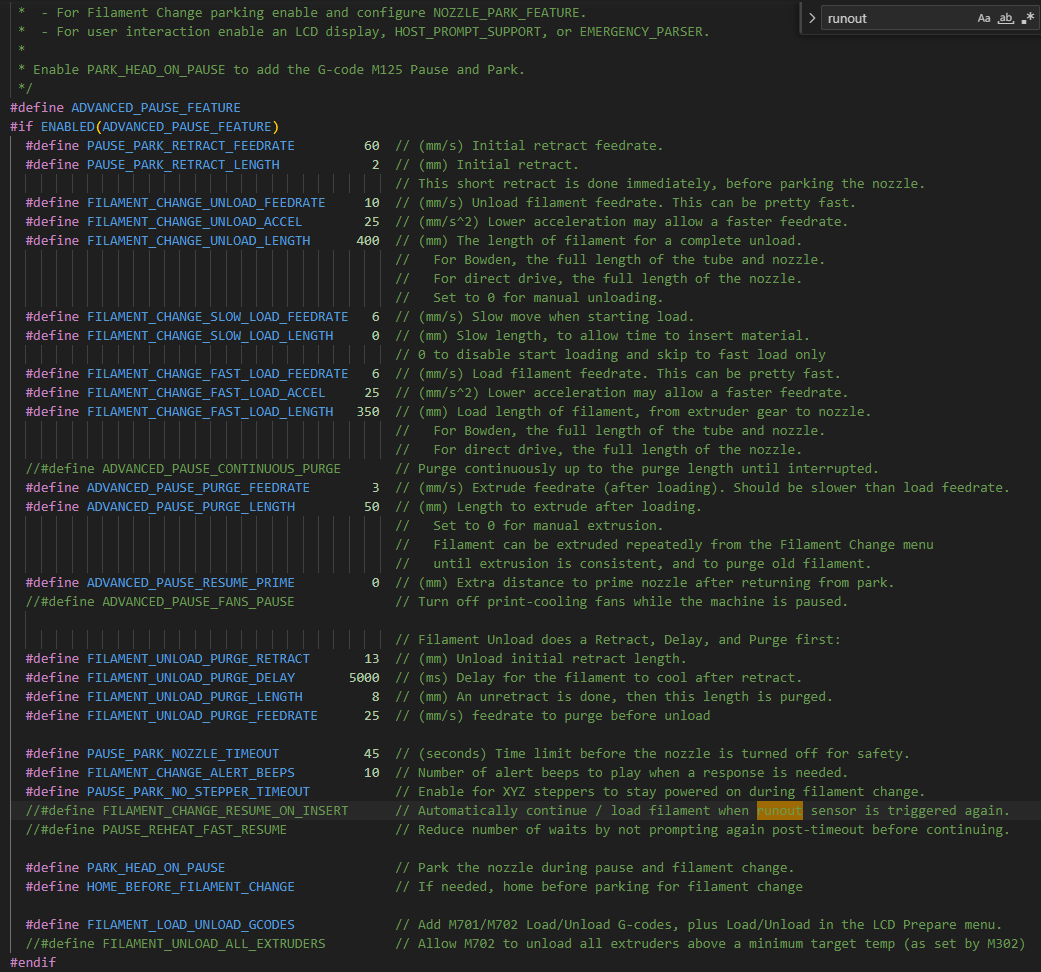This screenshot has height=972, width=1041.
Task: Click the commented ADVANCED_PAUSE_CONTINUOUS_PURGE define
Action: 183,469
